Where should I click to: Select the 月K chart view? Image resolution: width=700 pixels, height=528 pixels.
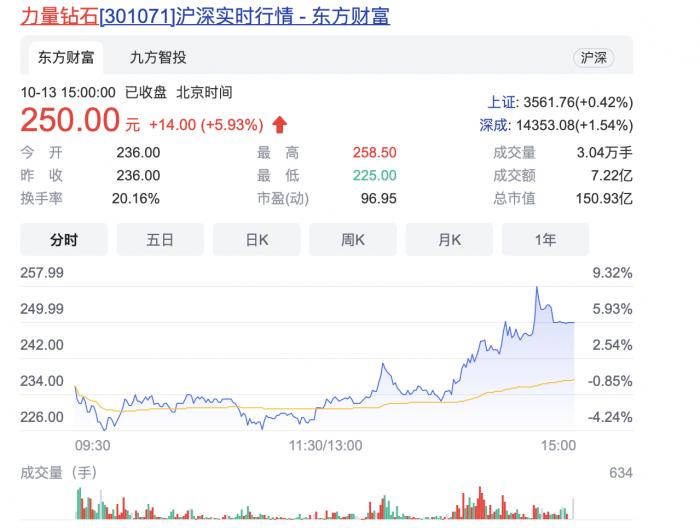449,240
